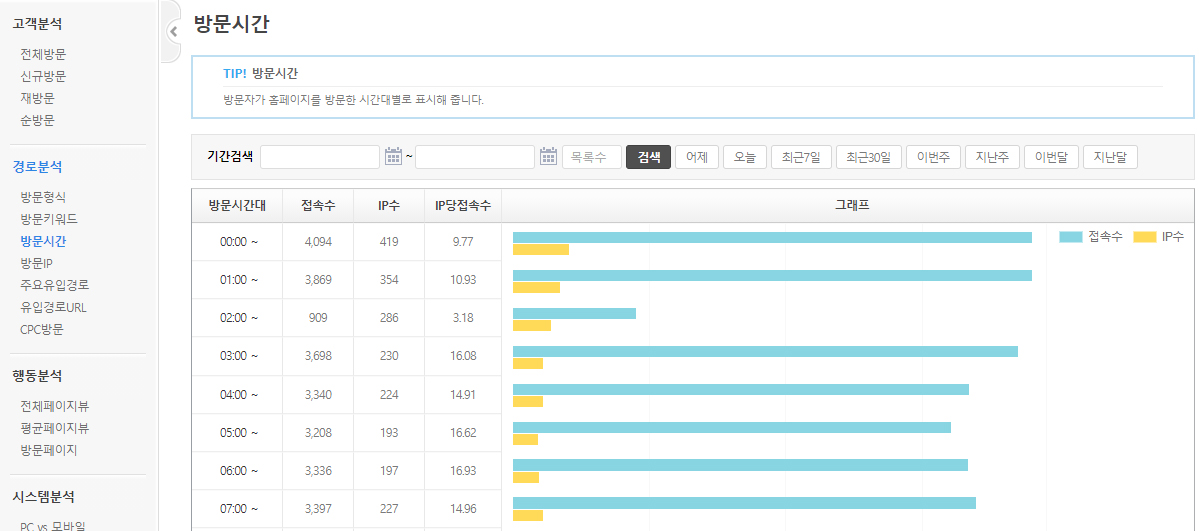Go to 방문키워드 menu item

click(x=49, y=219)
